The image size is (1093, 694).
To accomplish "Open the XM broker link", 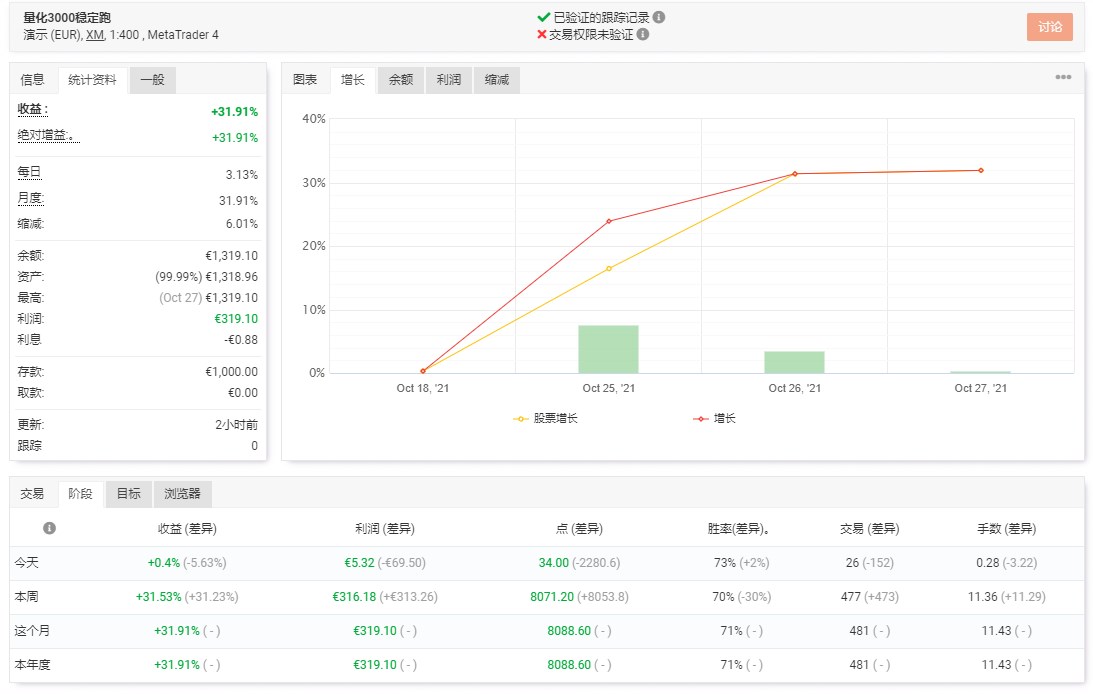I will (95, 35).
